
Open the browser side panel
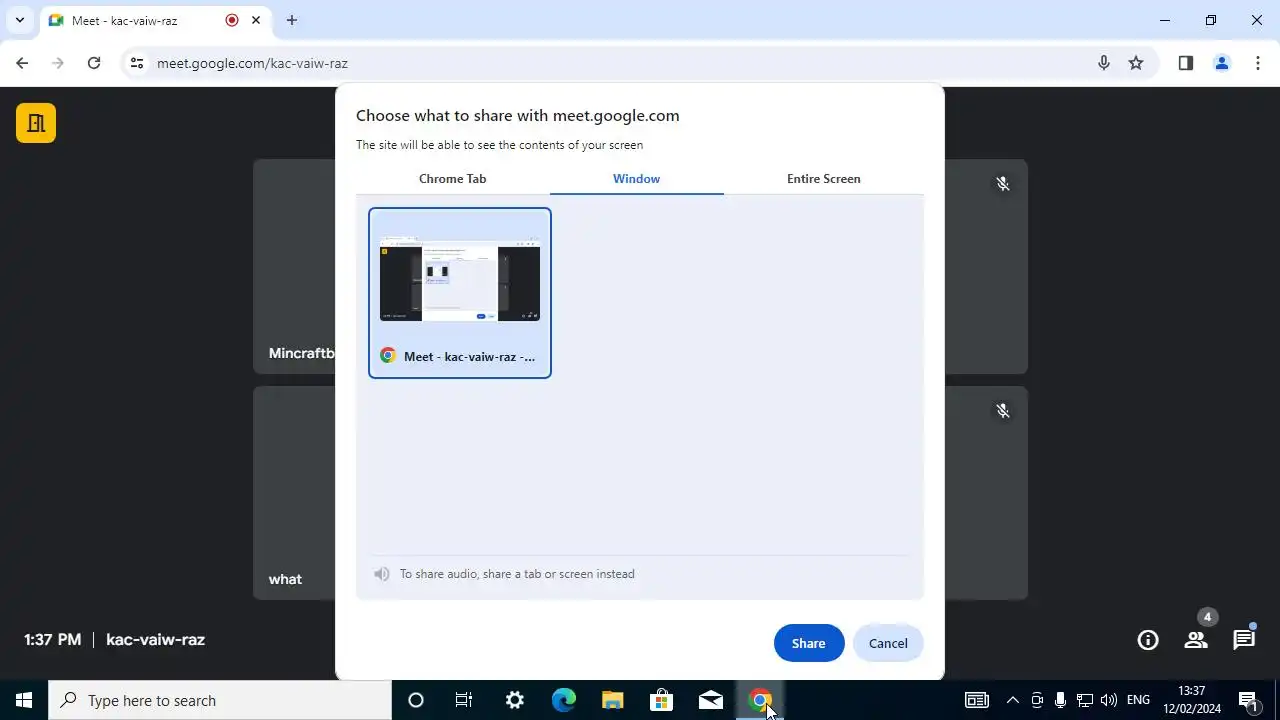click(1186, 63)
